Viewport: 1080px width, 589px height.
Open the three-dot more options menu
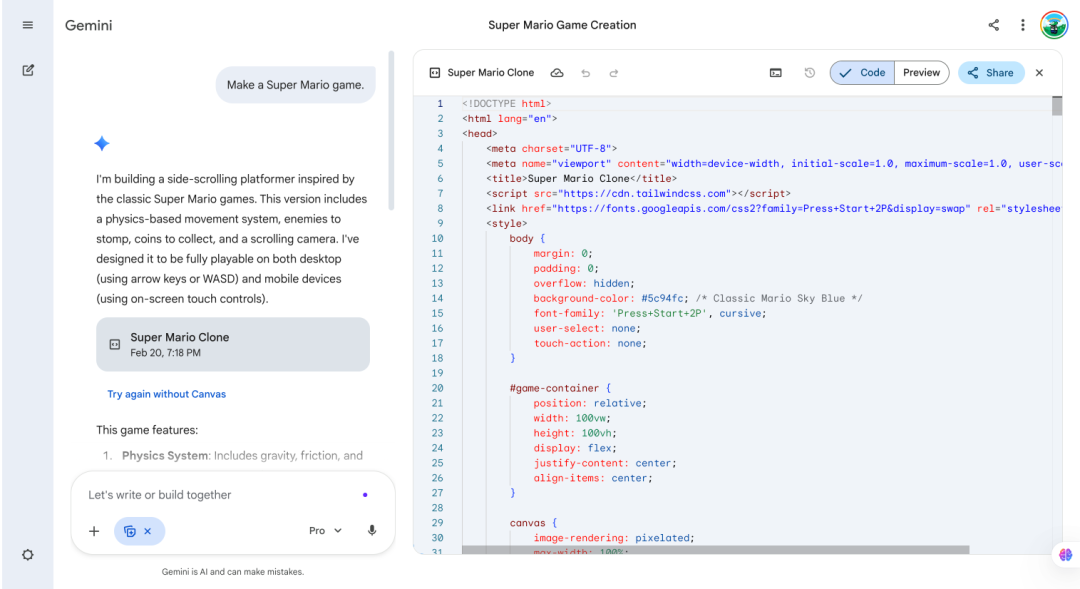1023,25
